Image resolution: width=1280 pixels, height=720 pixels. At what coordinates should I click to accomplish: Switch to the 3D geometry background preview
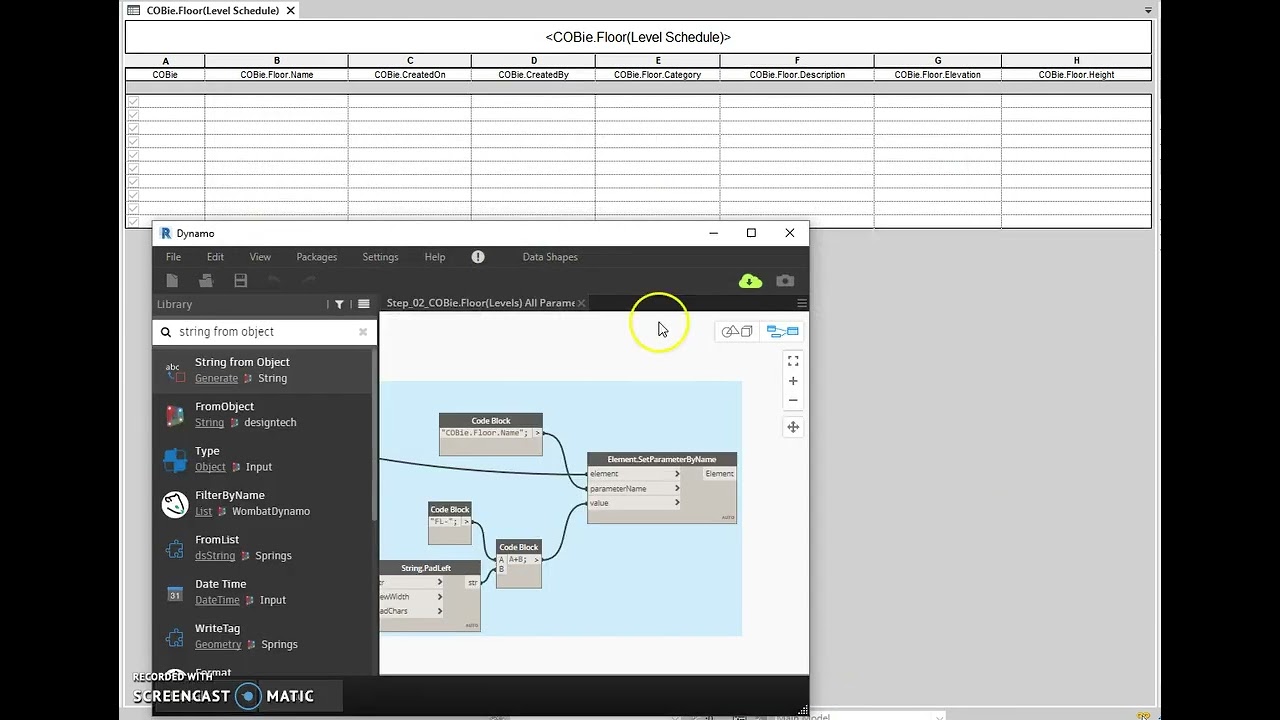737,331
